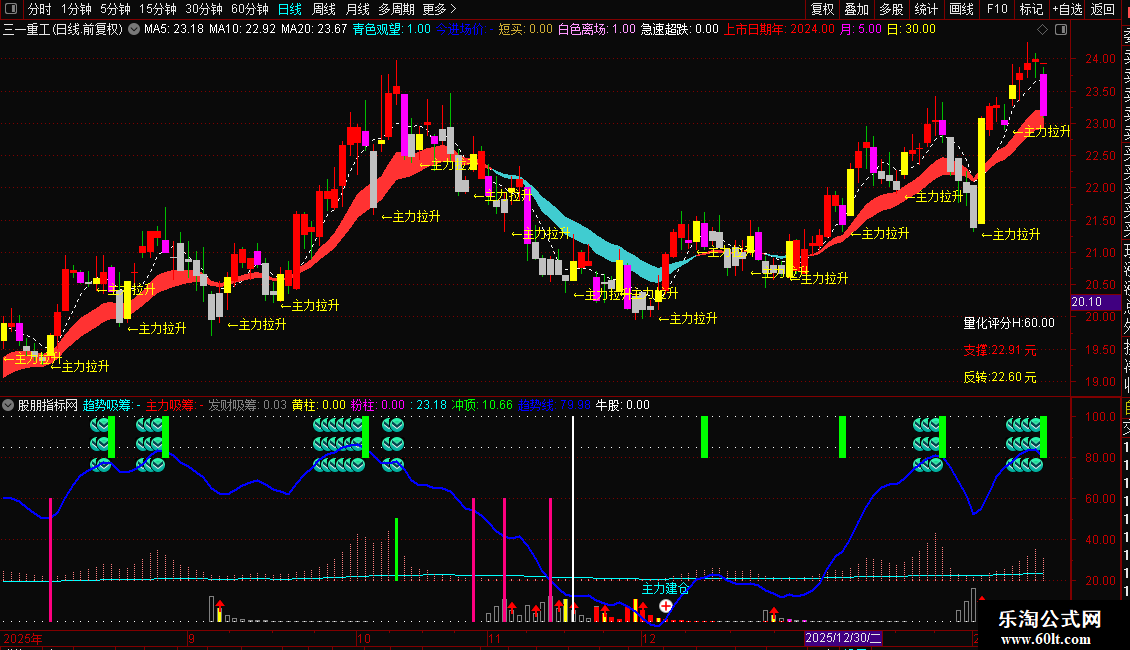Open the 画线 drawing tools
The image size is (1130, 650).
(961, 9)
